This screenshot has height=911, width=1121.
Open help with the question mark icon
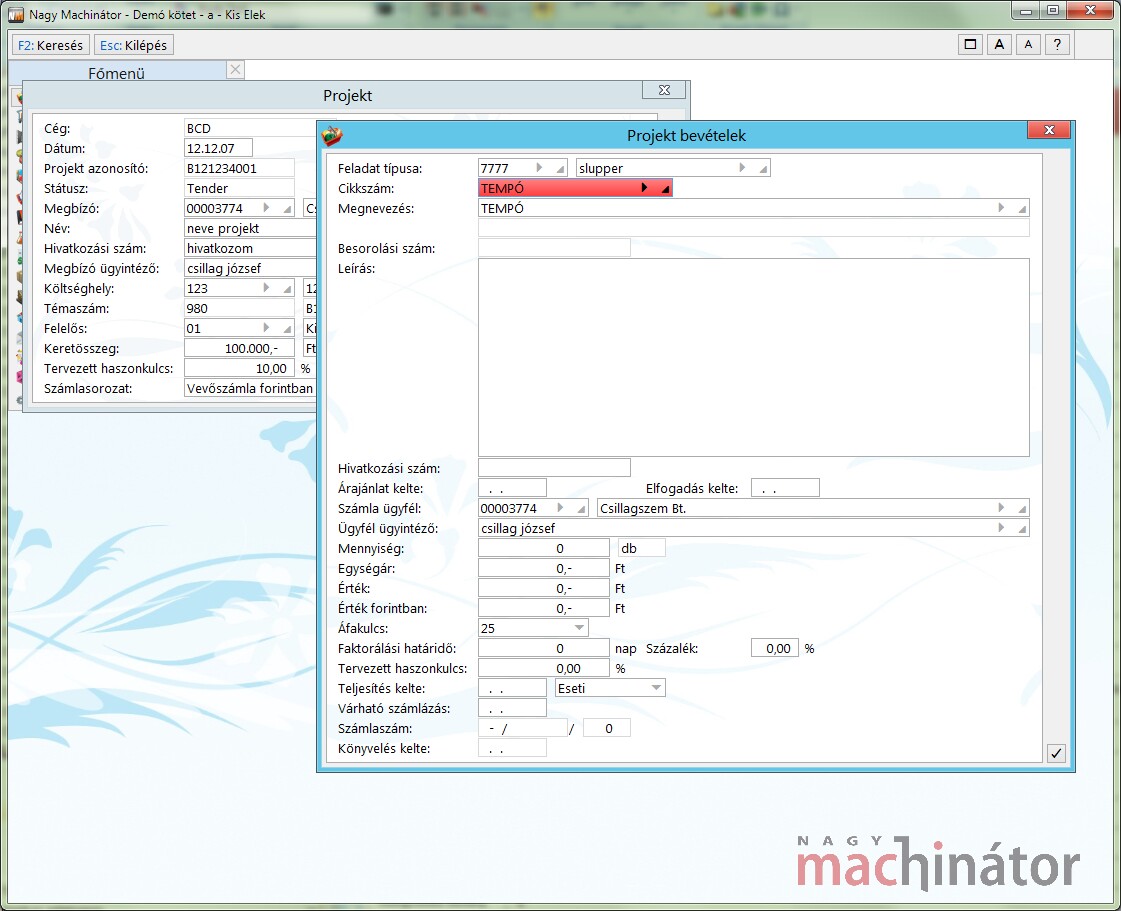point(1057,44)
